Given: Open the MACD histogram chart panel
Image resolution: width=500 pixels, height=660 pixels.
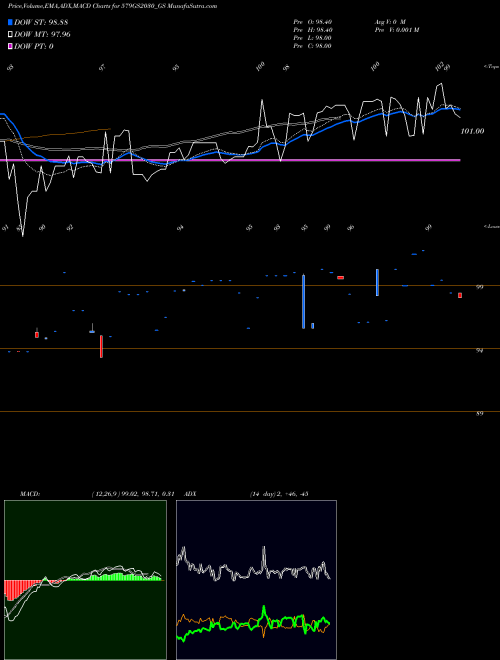Looking at the screenshot, I should click(85, 580).
